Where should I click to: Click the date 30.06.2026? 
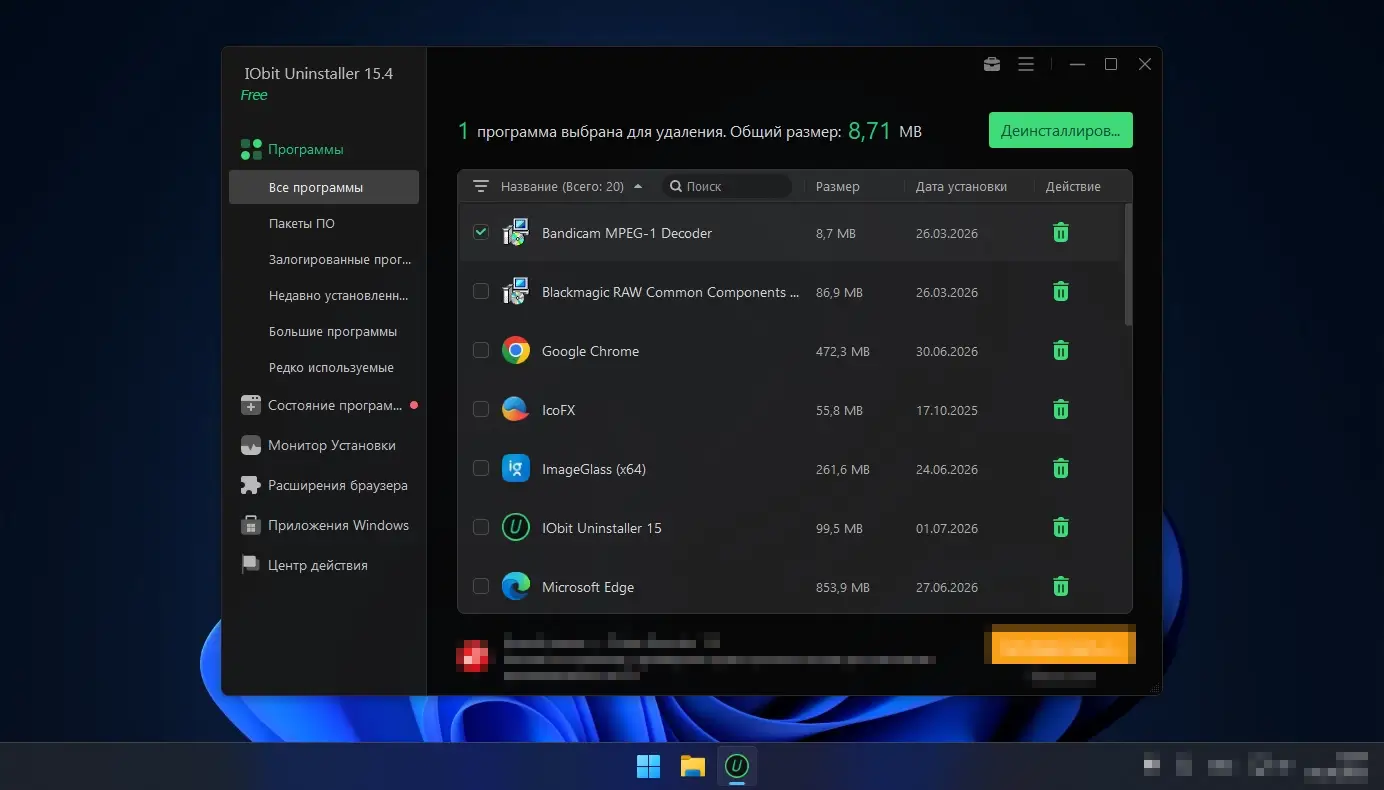[947, 352]
